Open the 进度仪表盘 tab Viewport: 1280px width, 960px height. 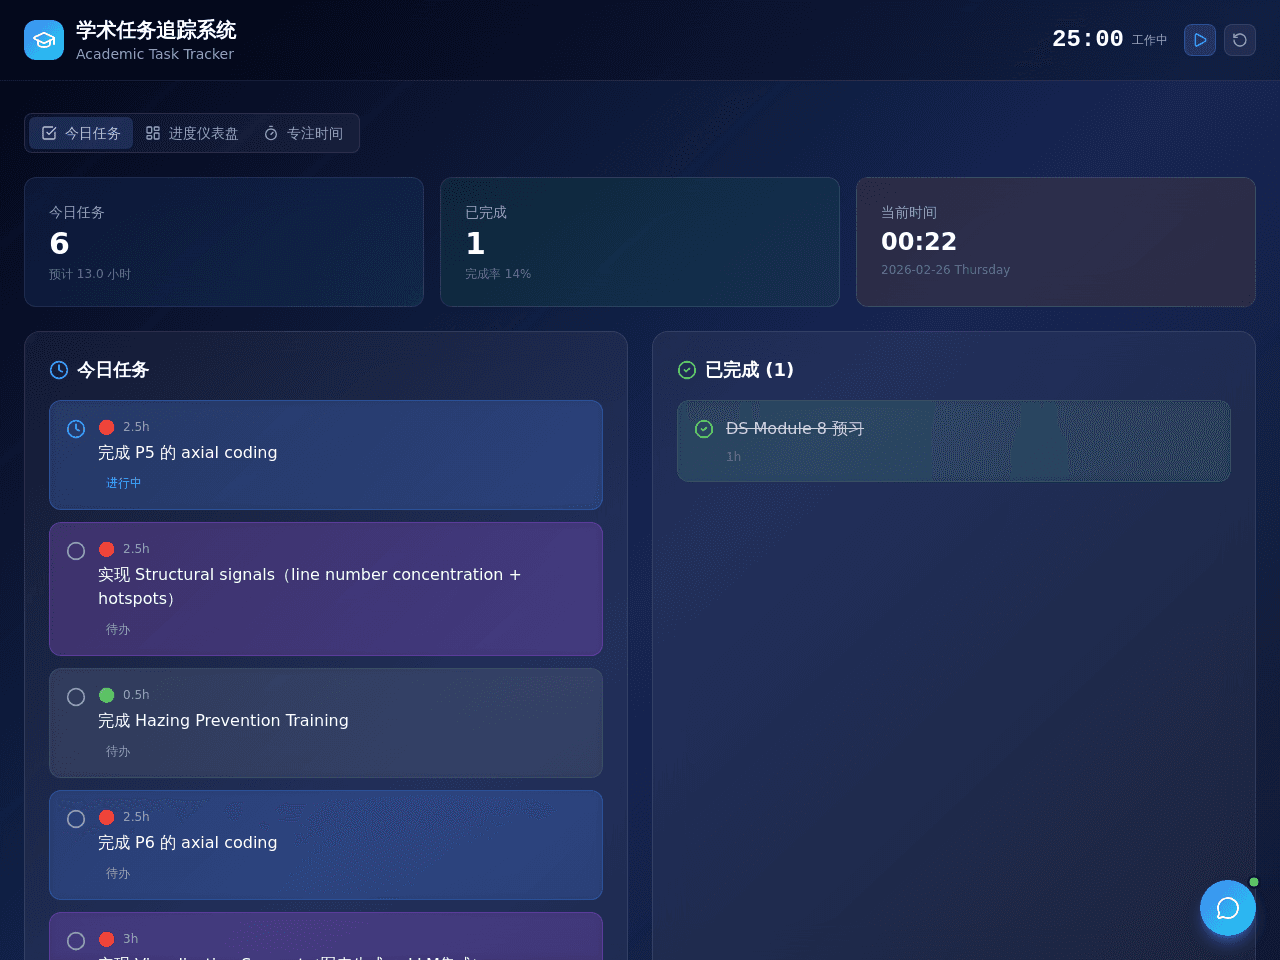pos(192,133)
